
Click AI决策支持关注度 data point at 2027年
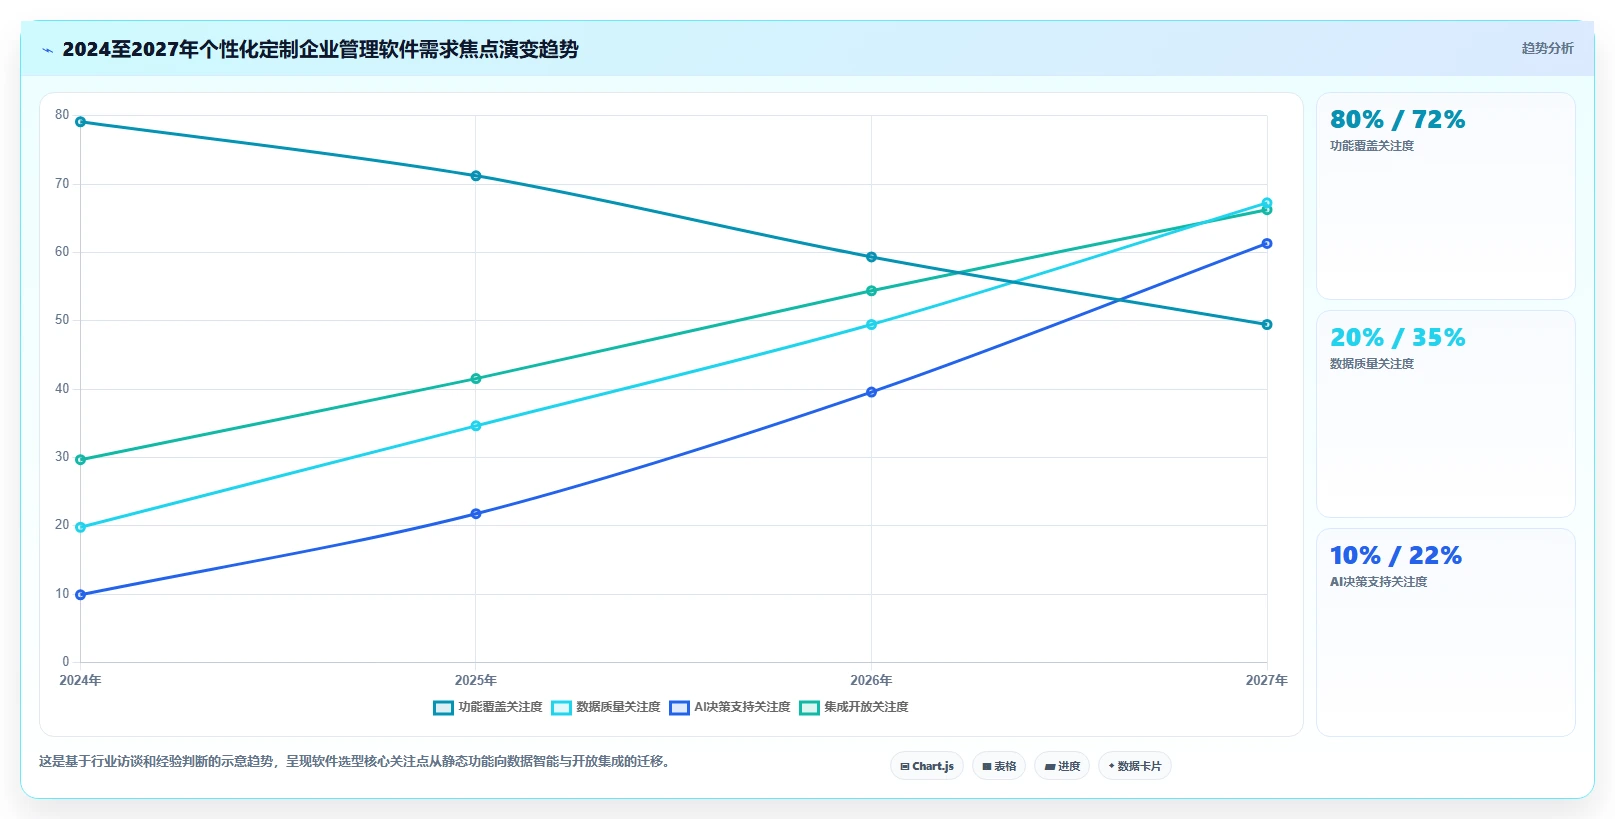point(1267,243)
